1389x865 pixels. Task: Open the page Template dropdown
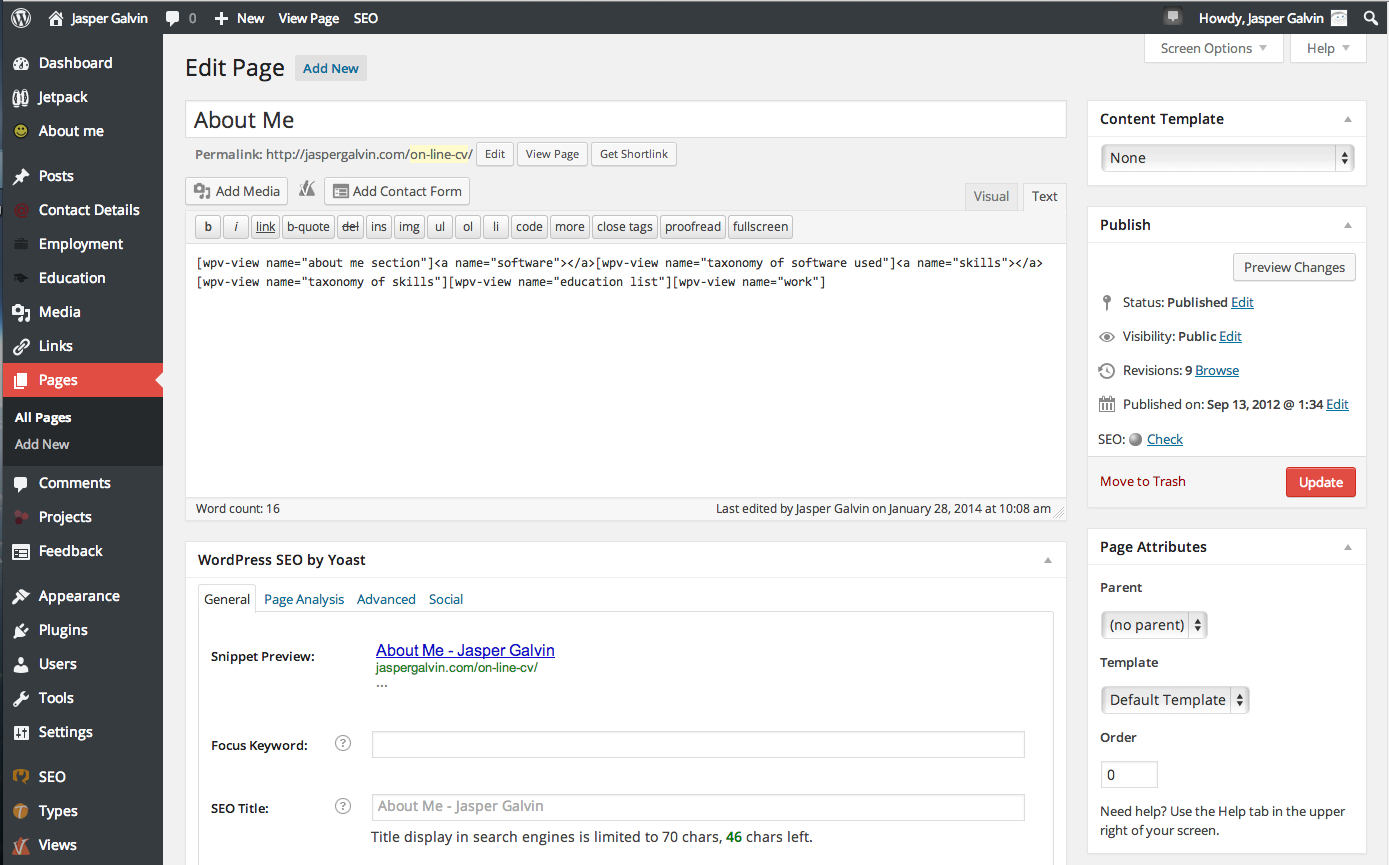click(x=1175, y=700)
